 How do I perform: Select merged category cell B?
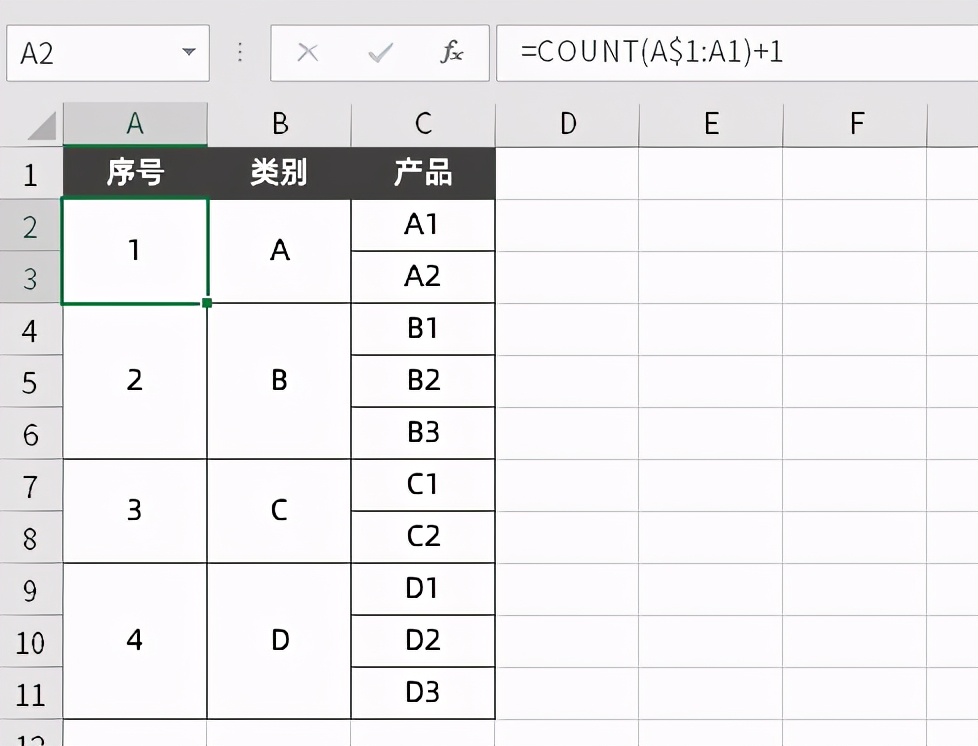click(x=279, y=381)
